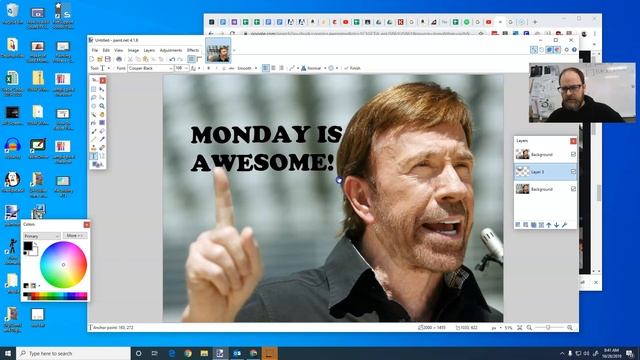Toggle left text alignment

[x=265, y=68]
